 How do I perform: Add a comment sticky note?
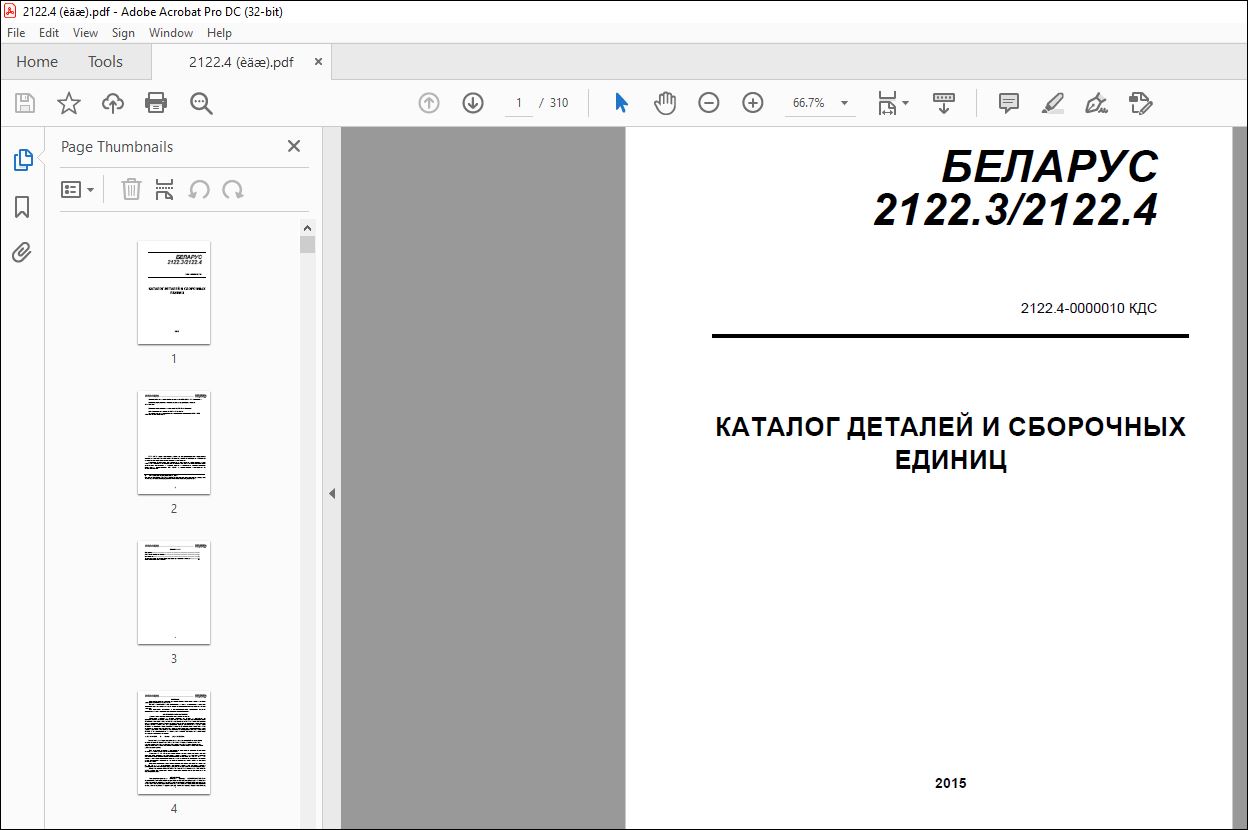[x=1009, y=103]
